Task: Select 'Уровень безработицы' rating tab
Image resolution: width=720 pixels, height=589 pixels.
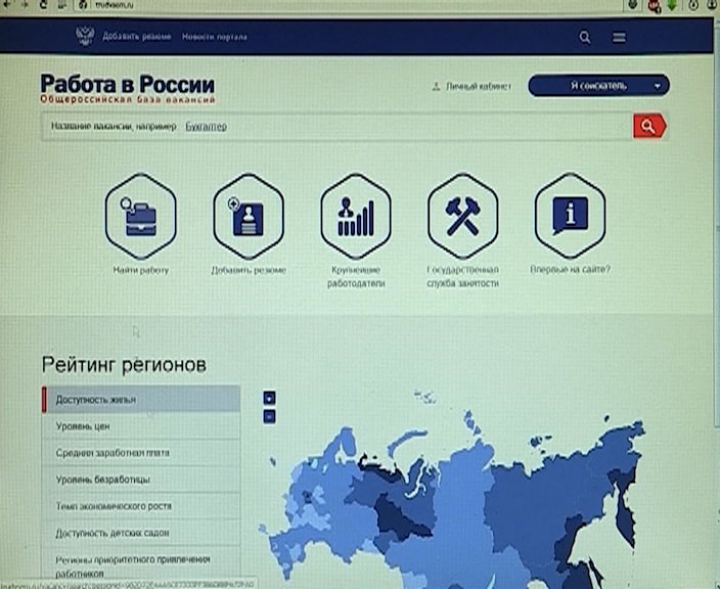Action: [141, 480]
